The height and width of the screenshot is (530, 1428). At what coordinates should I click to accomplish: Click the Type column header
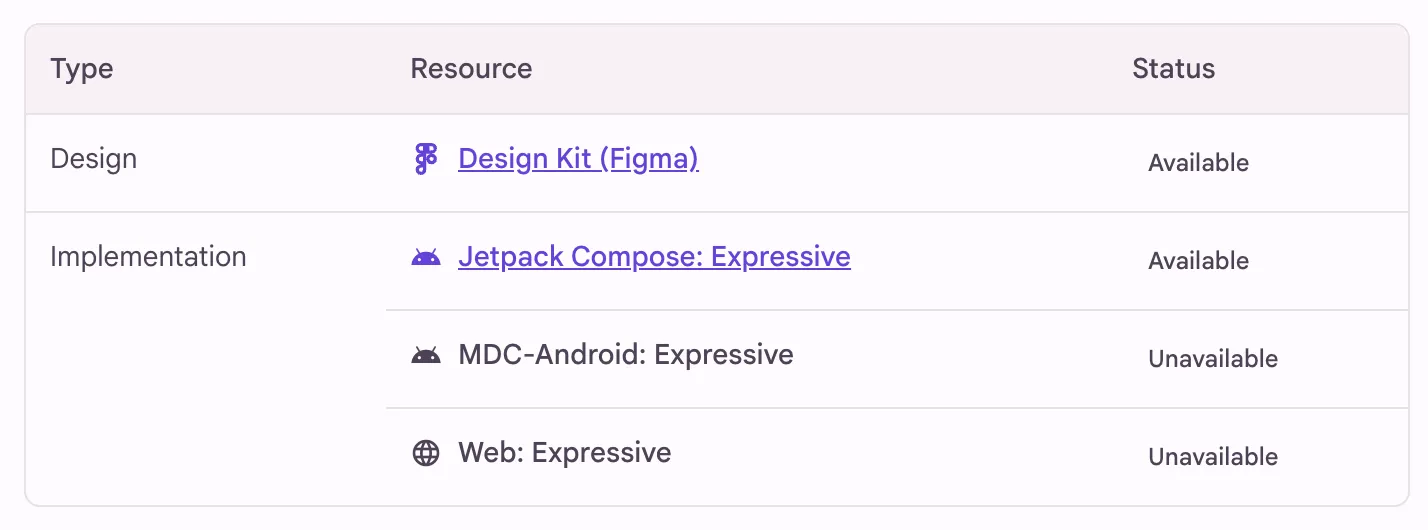click(x=82, y=69)
